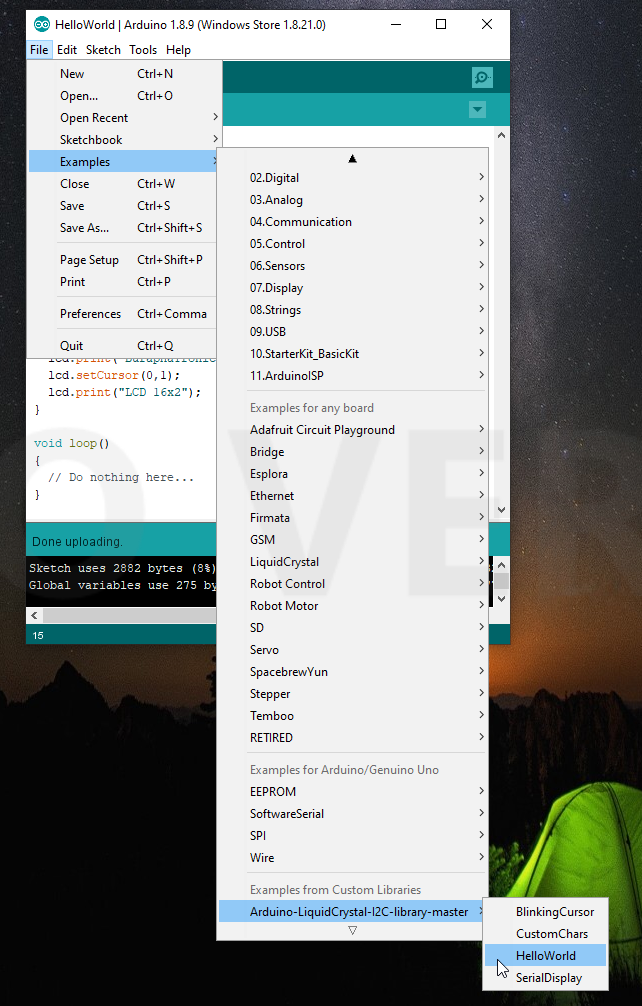The width and height of the screenshot is (642, 1006).
Task: Open Servo library examples
Action: coord(352,649)
